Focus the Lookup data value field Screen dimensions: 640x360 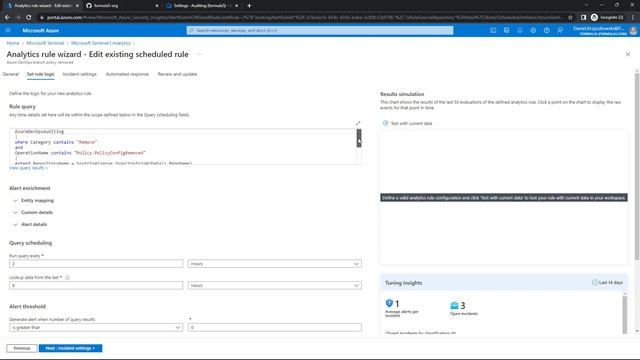[x=96, y=285]
